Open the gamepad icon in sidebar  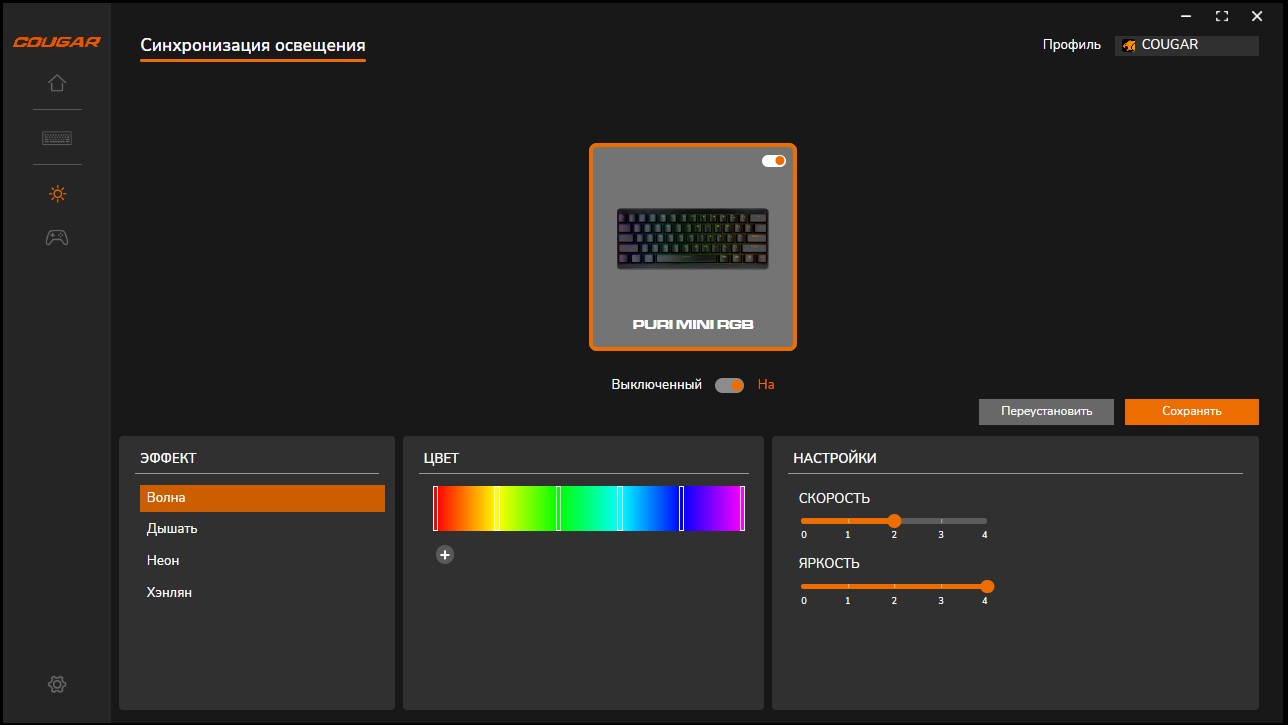tap(57, 238)
